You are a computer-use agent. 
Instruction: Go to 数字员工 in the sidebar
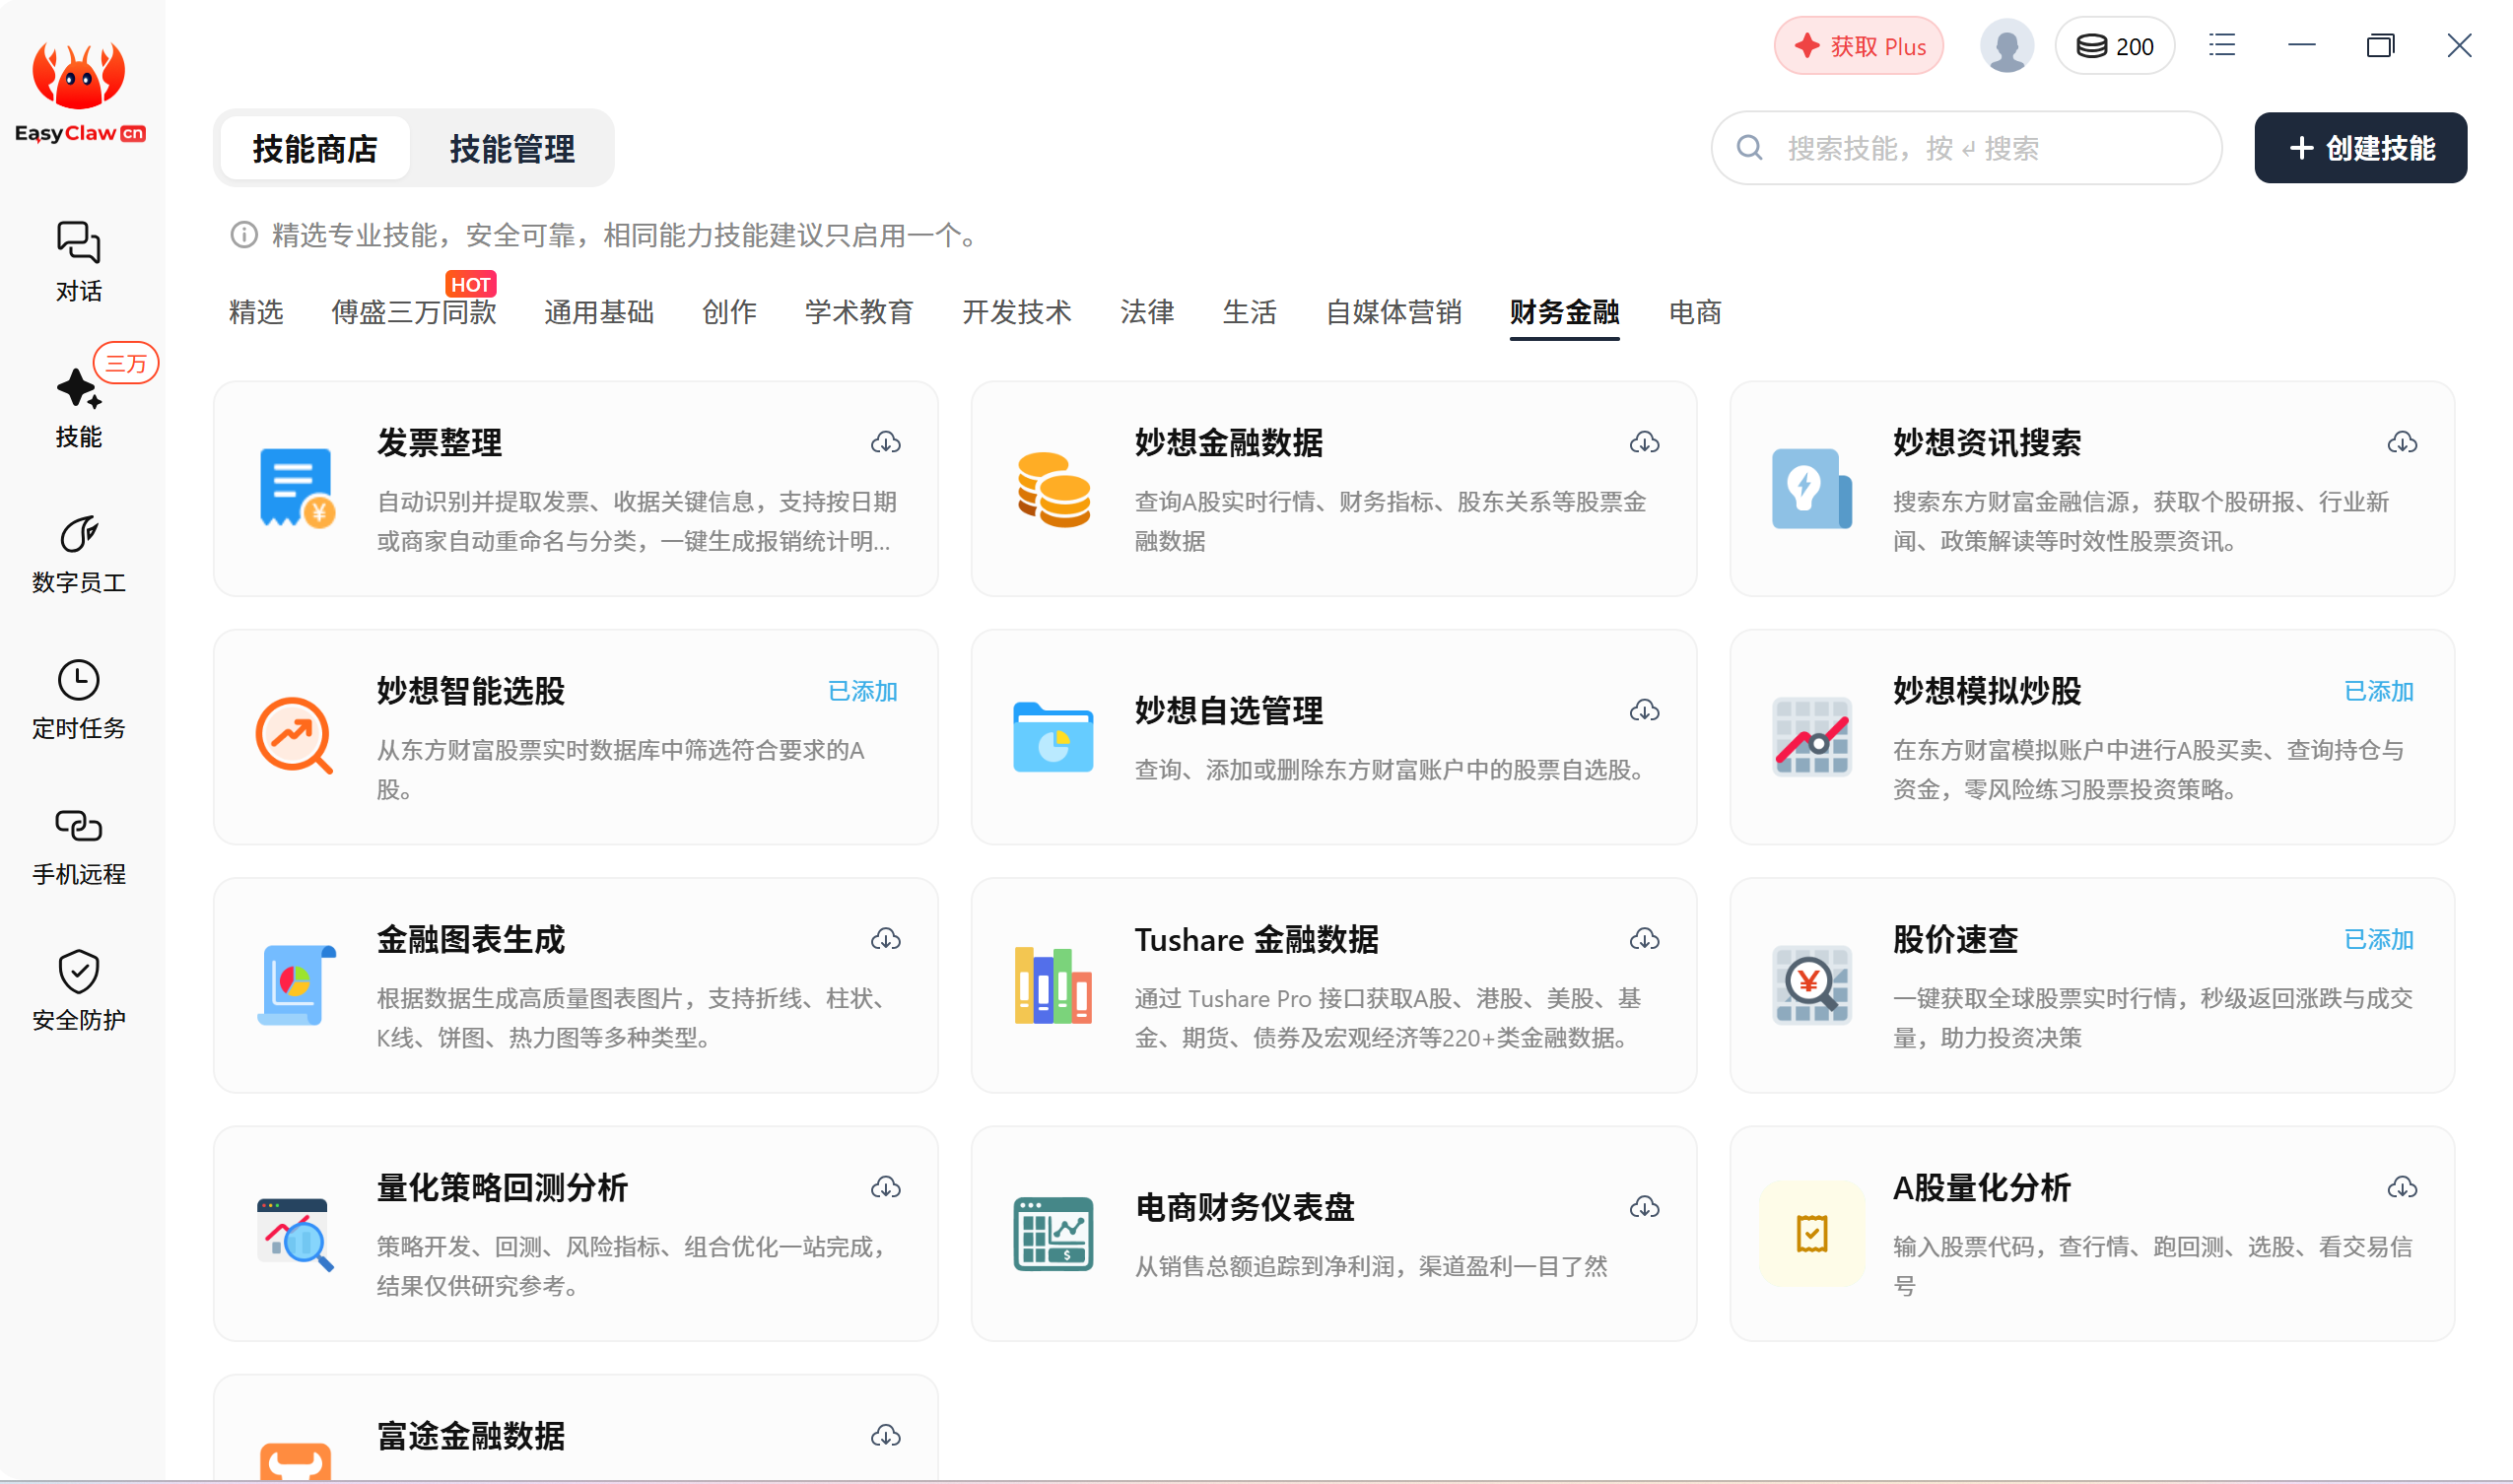[78, 554]
